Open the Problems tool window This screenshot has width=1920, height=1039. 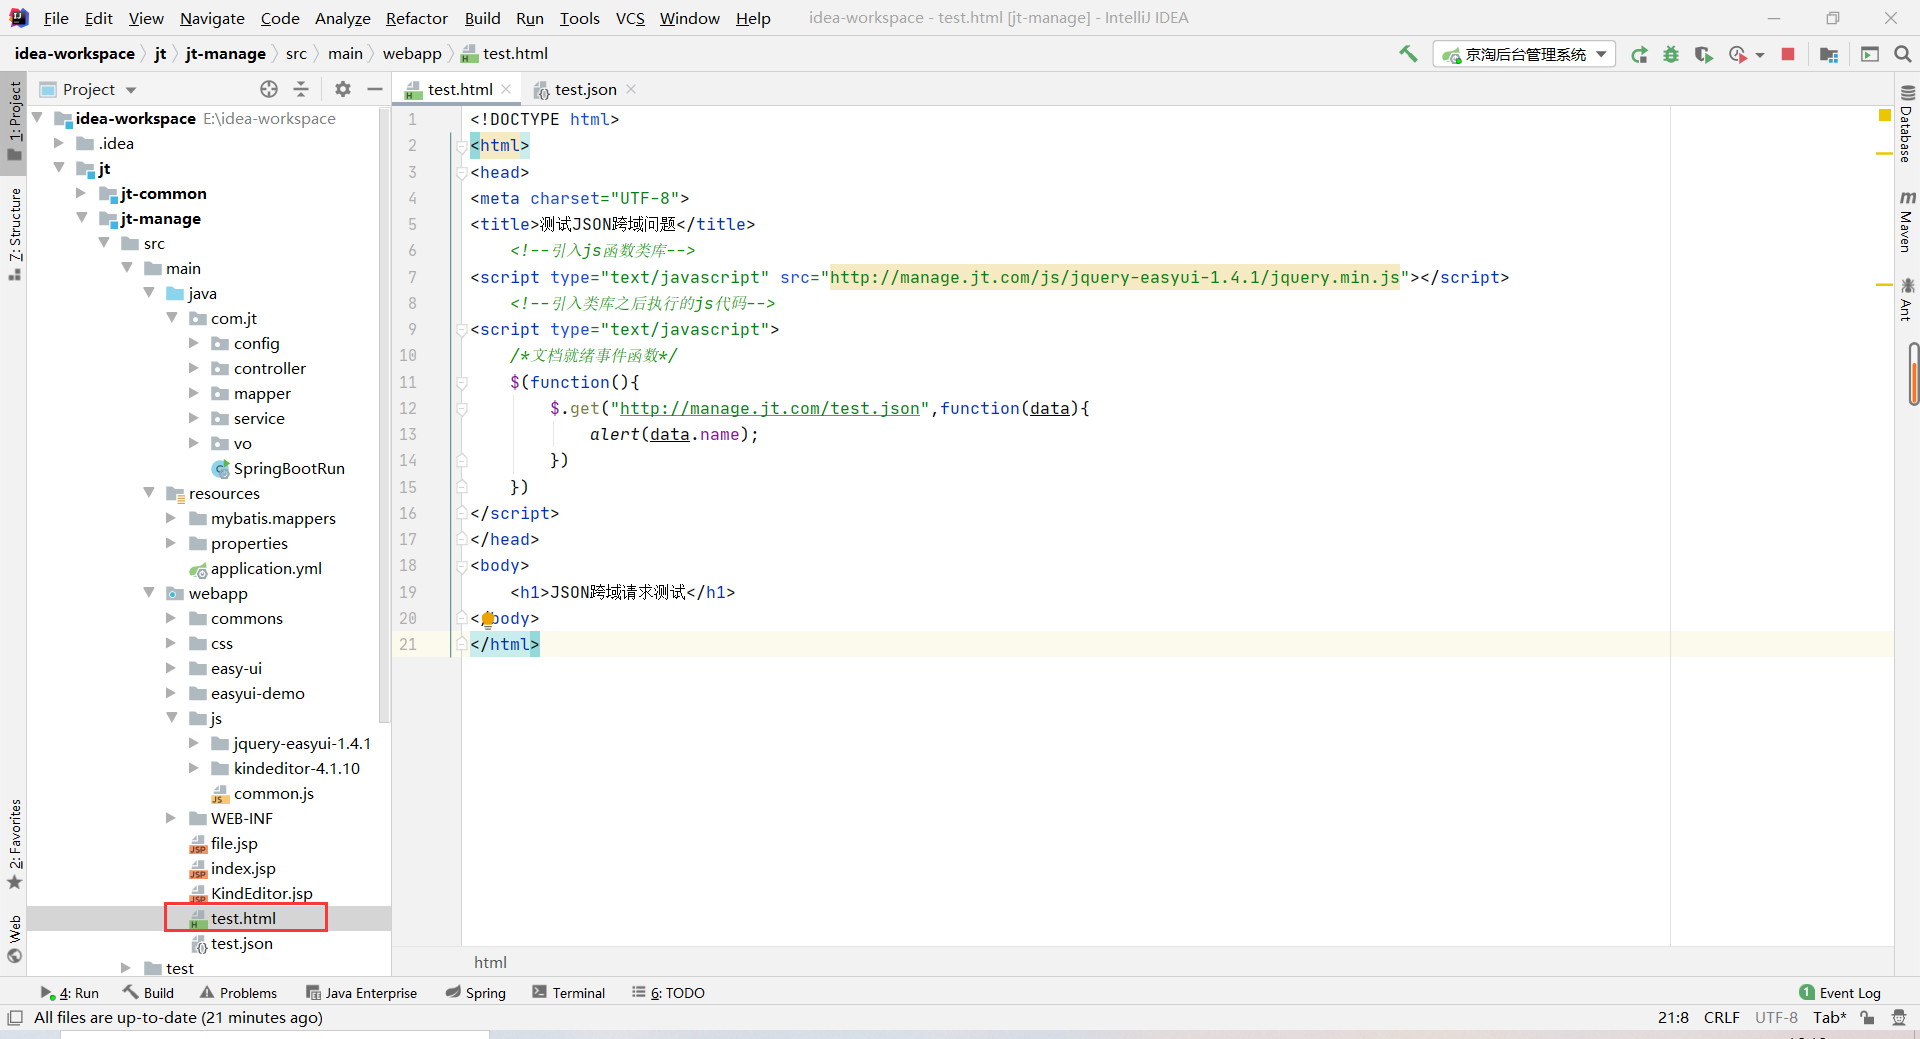[238, 993]
